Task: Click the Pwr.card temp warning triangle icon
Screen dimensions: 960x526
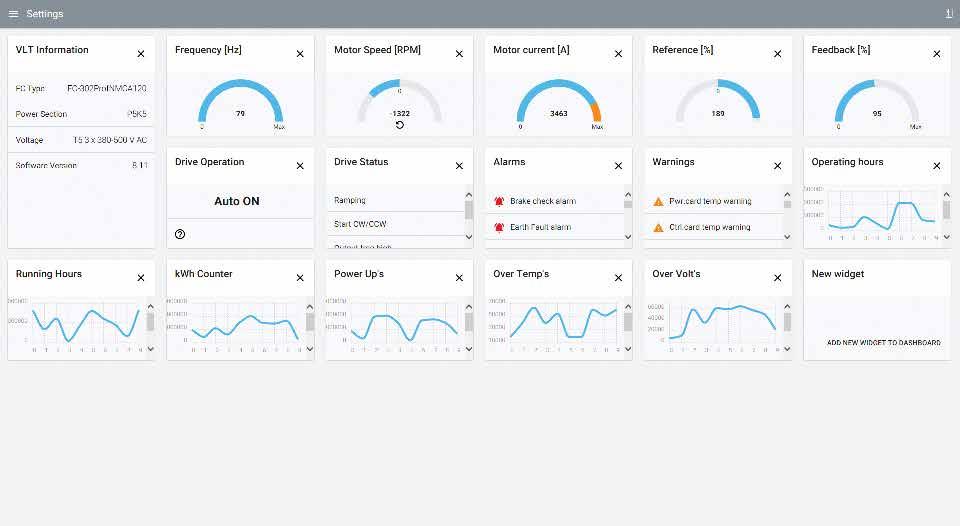Action: [x=658, y=201]
